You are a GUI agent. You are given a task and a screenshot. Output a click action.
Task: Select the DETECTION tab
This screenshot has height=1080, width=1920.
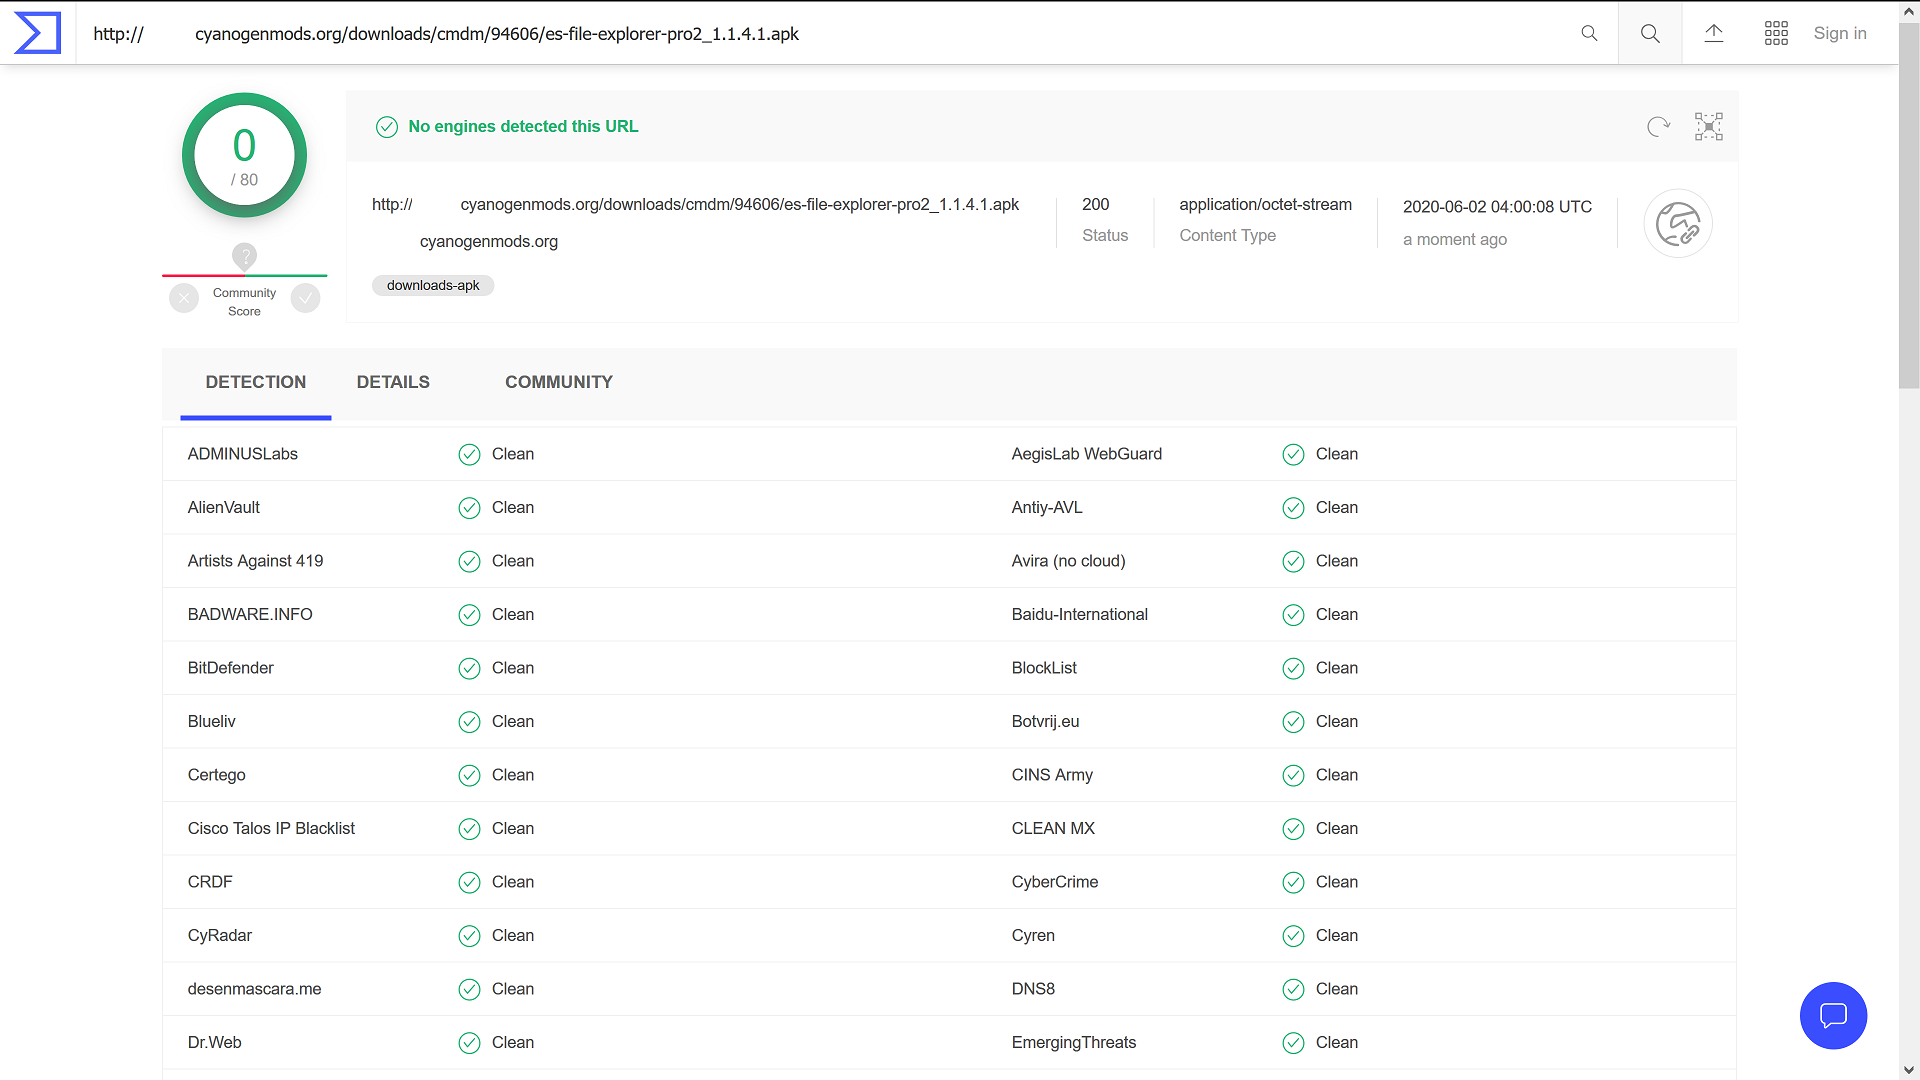coord(256,382)
